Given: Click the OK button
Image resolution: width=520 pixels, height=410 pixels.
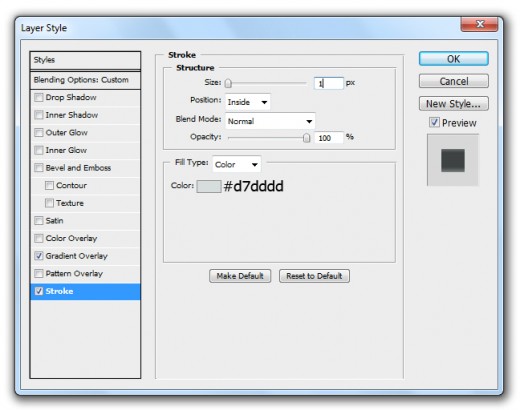Looking at the screenshot, I should pos(454,59).
